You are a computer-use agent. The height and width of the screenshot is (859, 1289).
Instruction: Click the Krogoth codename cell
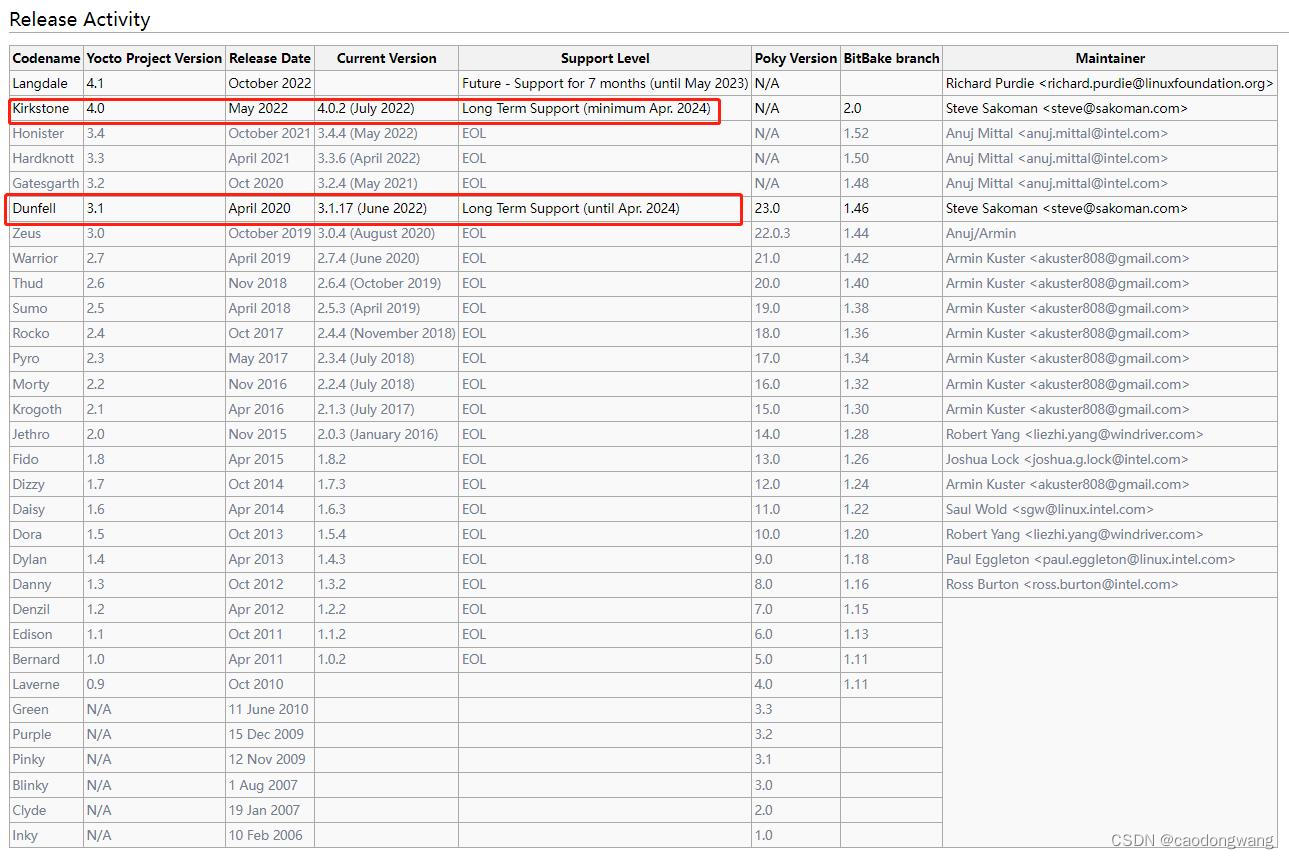click(x=46, y=409)
